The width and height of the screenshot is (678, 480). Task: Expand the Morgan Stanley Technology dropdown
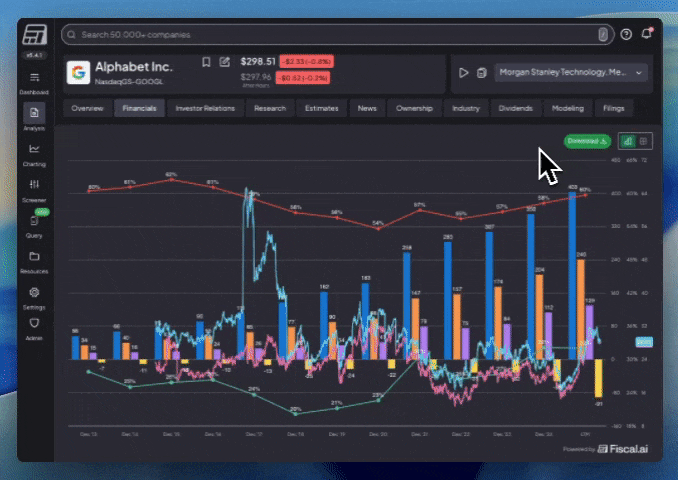tap(571, 72)
